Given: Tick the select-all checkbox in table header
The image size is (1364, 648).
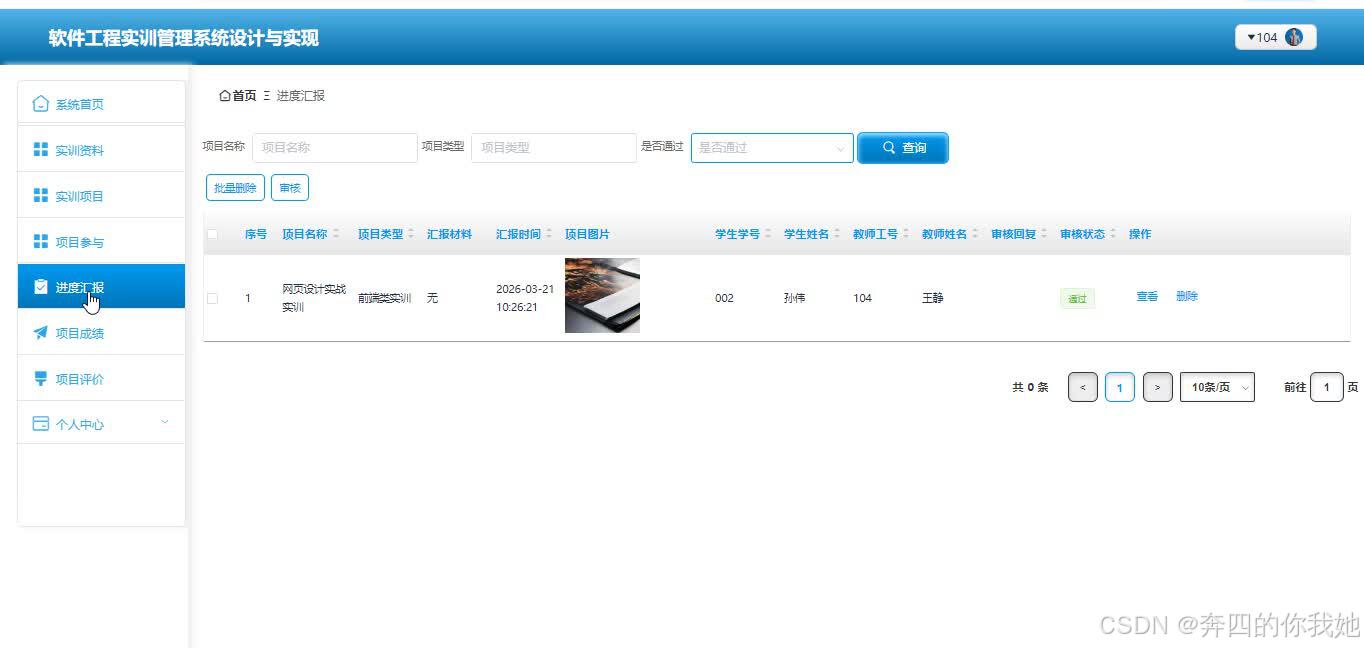Looking at the screenshot, I should (x=212, y=234).
